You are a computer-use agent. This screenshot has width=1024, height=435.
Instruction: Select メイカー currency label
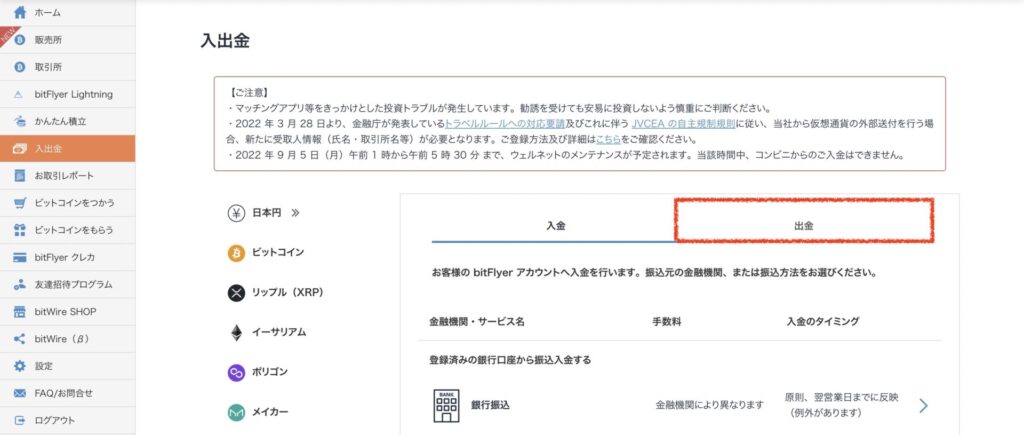[270, 413]
